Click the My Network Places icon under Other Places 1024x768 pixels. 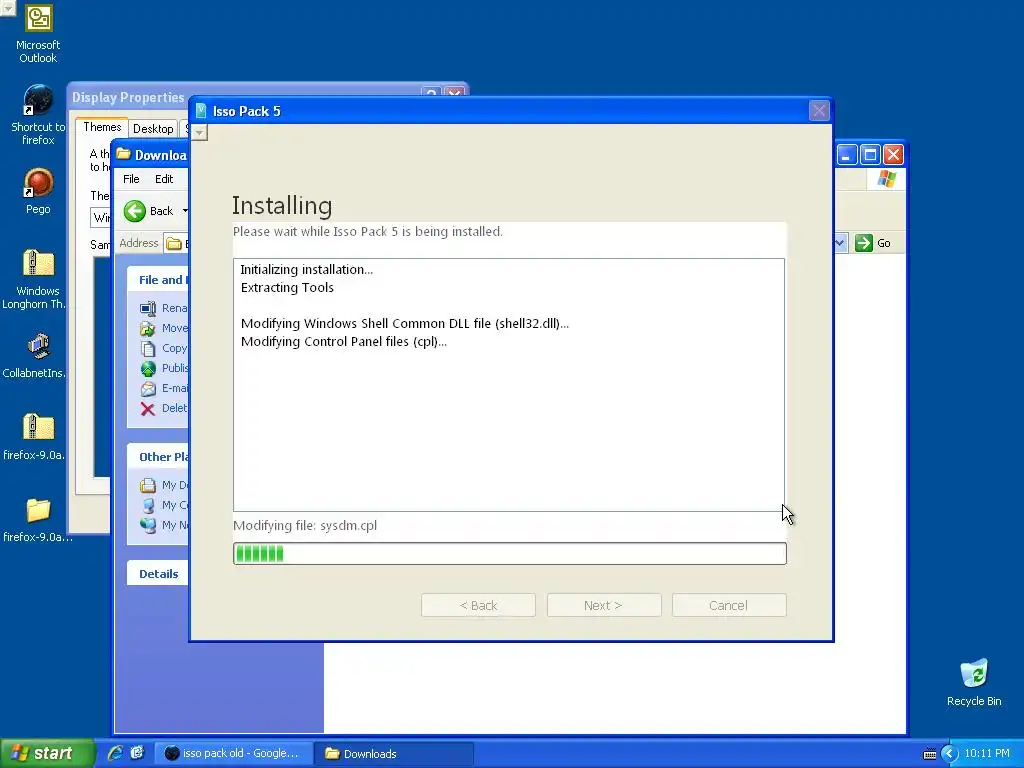[x=148, y=525]
